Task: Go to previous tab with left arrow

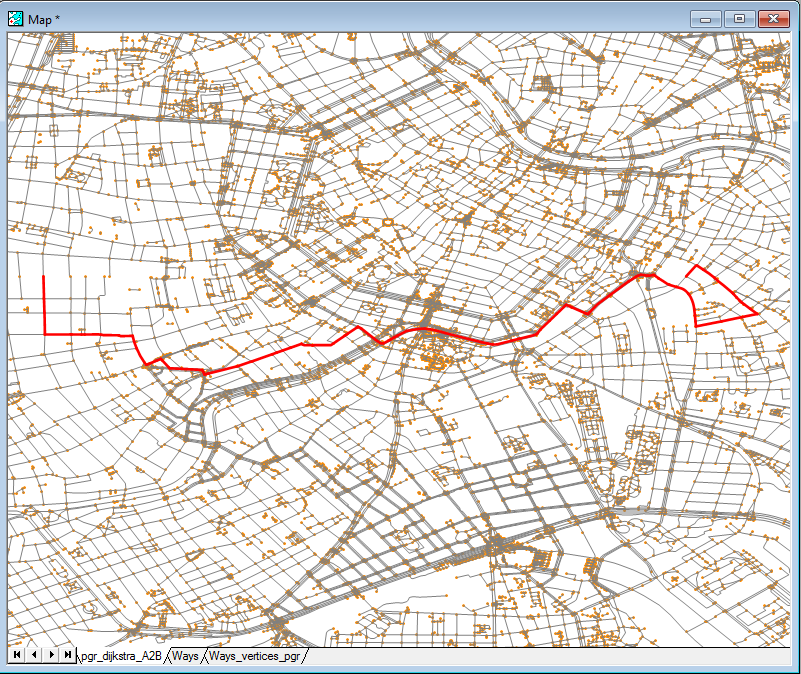Action: (34, 655)
